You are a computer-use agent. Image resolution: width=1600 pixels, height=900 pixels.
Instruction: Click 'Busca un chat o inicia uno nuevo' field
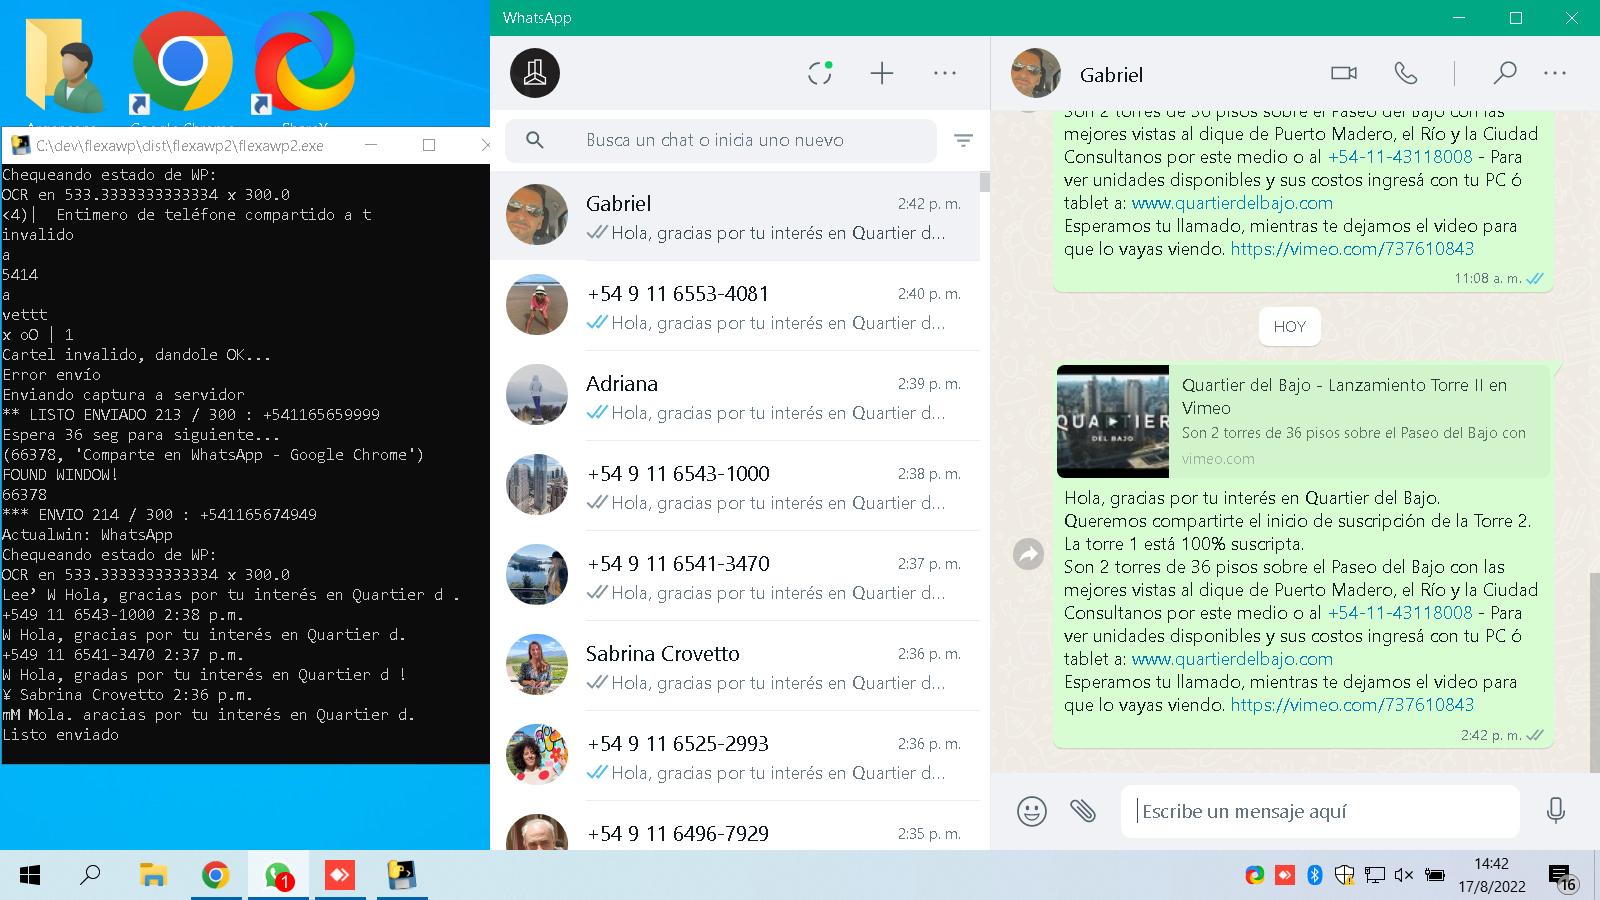(721, 140)
